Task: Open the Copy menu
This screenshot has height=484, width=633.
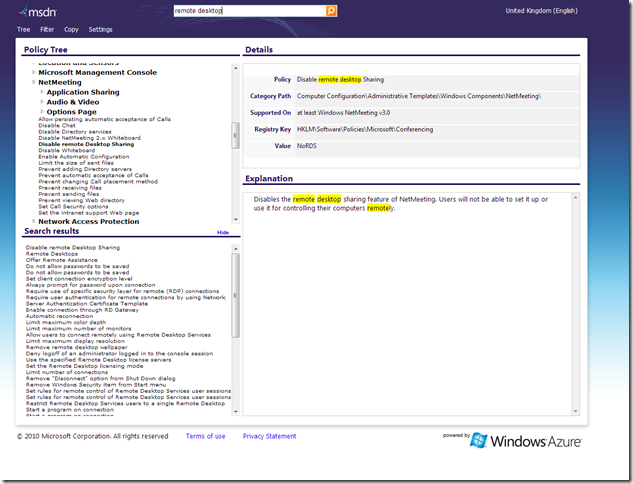Action: 71,29
